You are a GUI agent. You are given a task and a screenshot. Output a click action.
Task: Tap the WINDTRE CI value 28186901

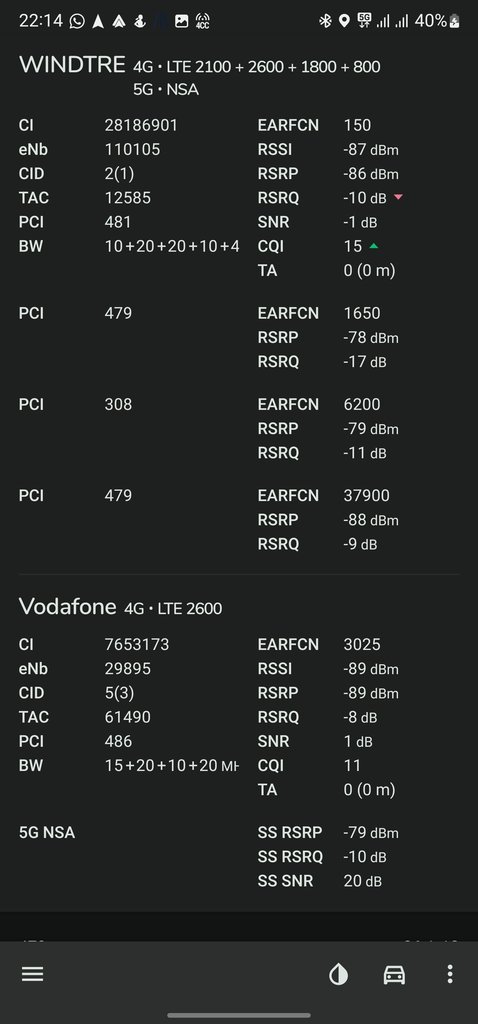click(141, 125)
